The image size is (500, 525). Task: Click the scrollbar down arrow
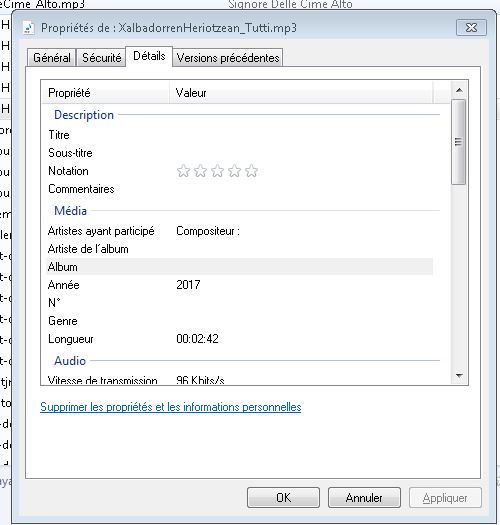click(459, 376)
